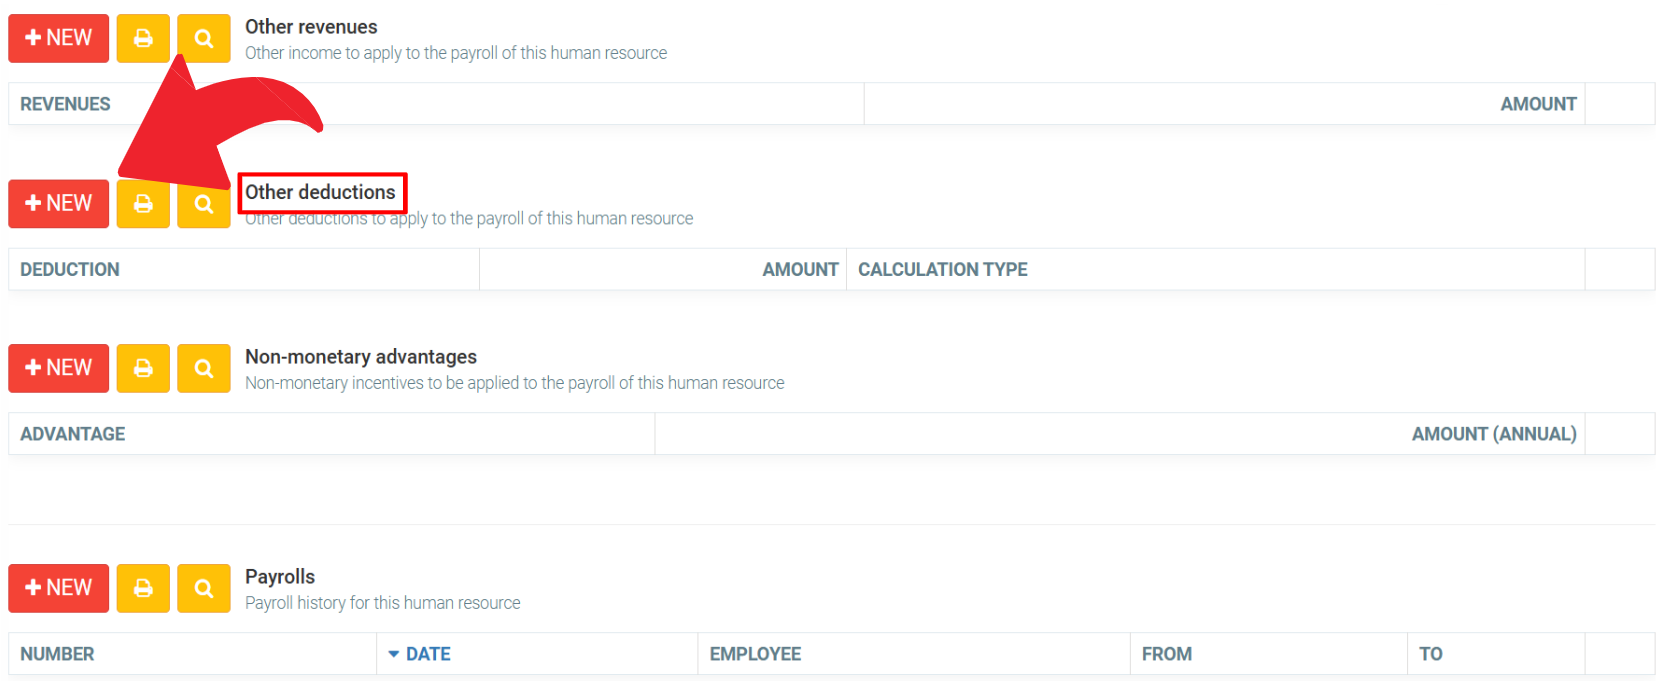Print the Non-monetary advantages list
The width and height of the screenshot is (1663, 690).
point(143,368)
